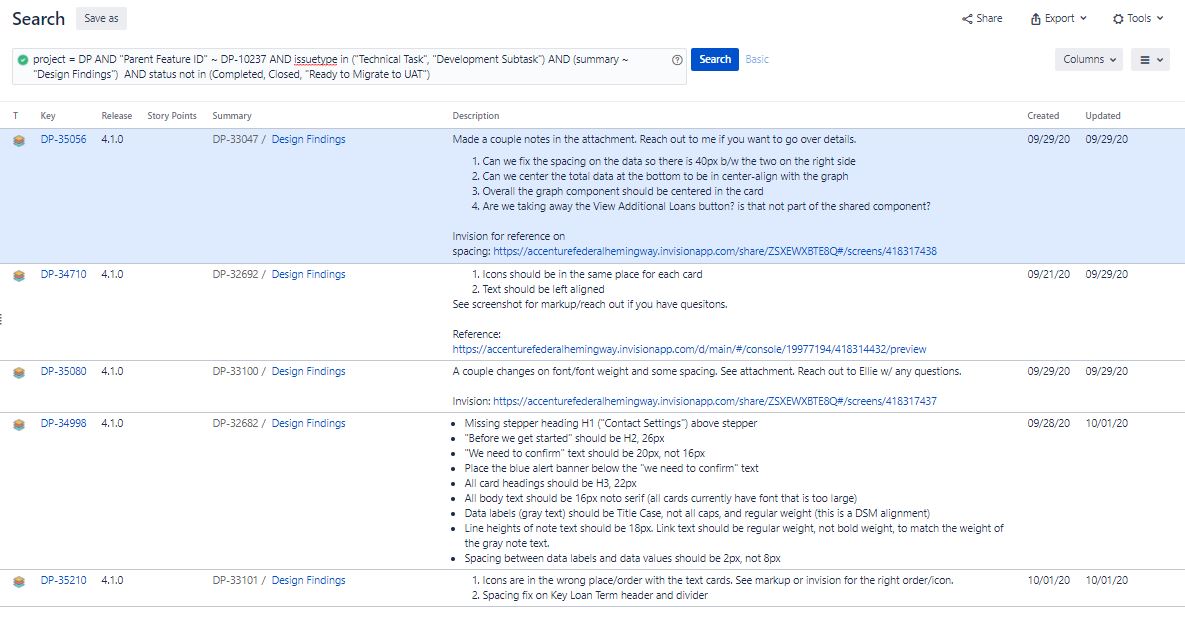
Task: Click the issue type icon for DP-34710
Action: pos(18,274)
